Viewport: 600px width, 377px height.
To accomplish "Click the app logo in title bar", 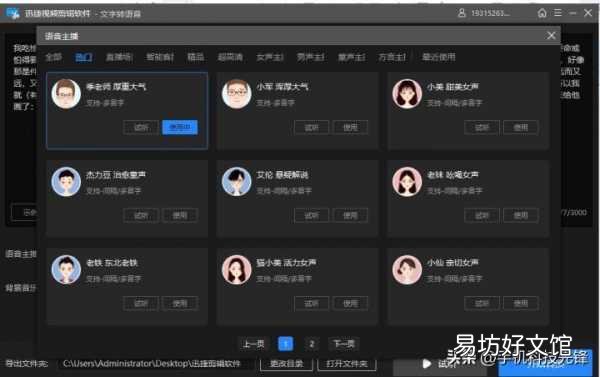I will coord(13,14).
